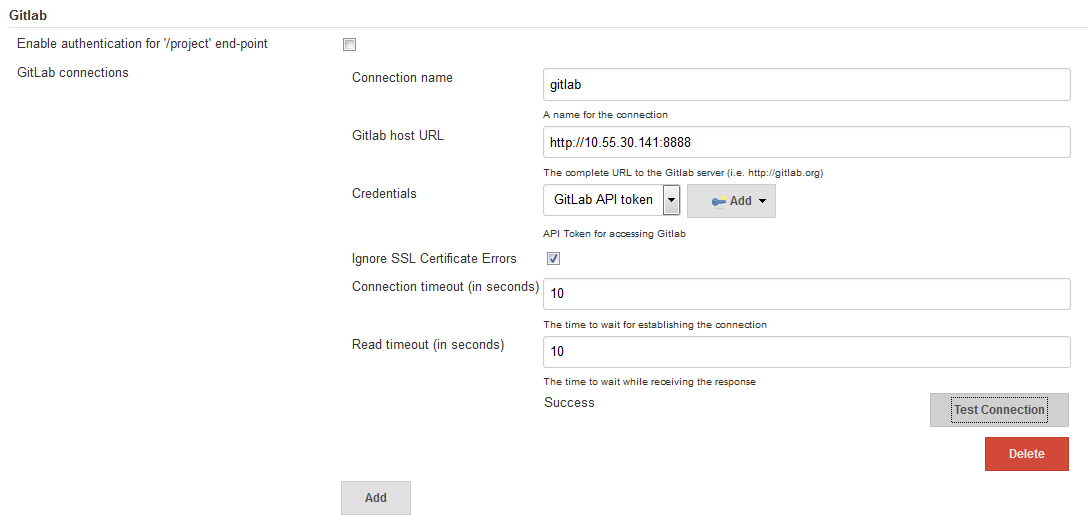Click the Read timeout input box

[806, 351]
